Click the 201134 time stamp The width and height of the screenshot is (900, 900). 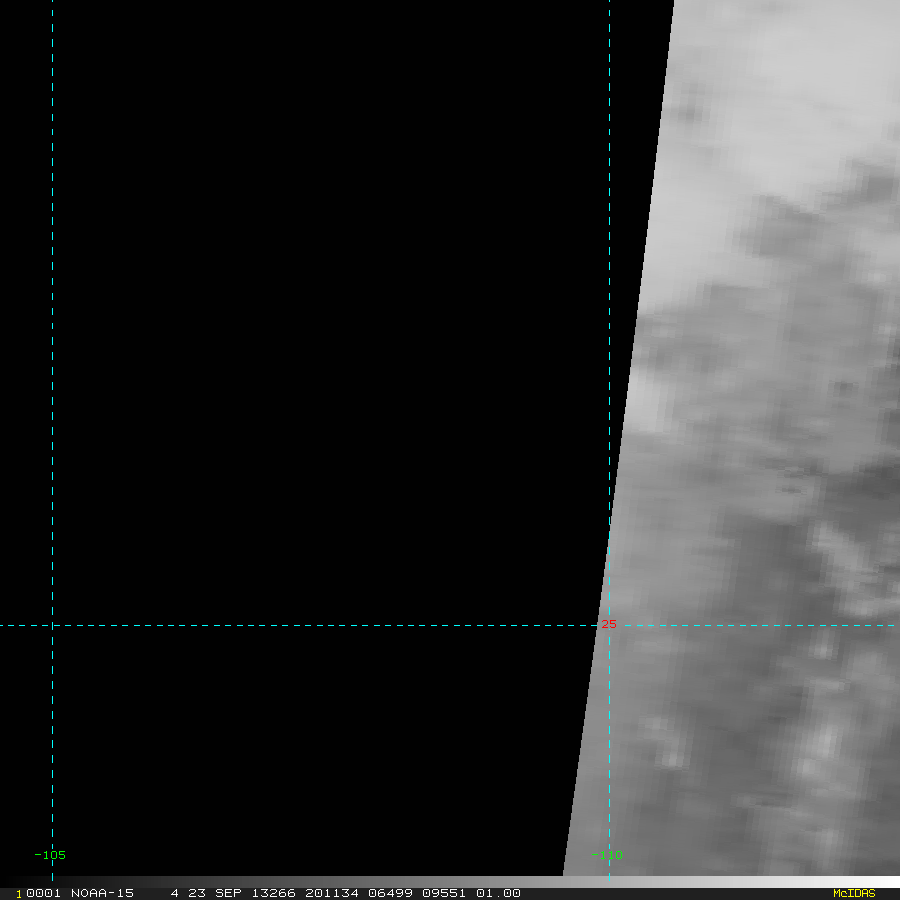click(332, 893)
